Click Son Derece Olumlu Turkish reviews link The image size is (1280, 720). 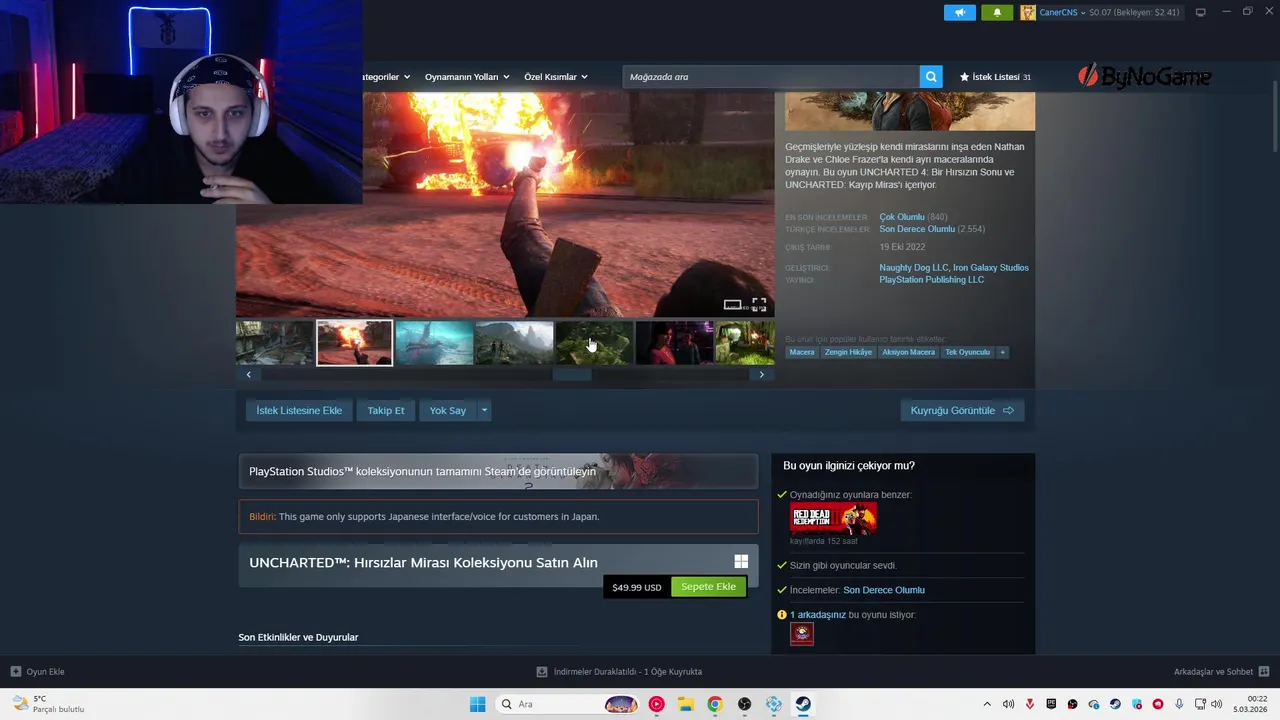click(917, 229)
